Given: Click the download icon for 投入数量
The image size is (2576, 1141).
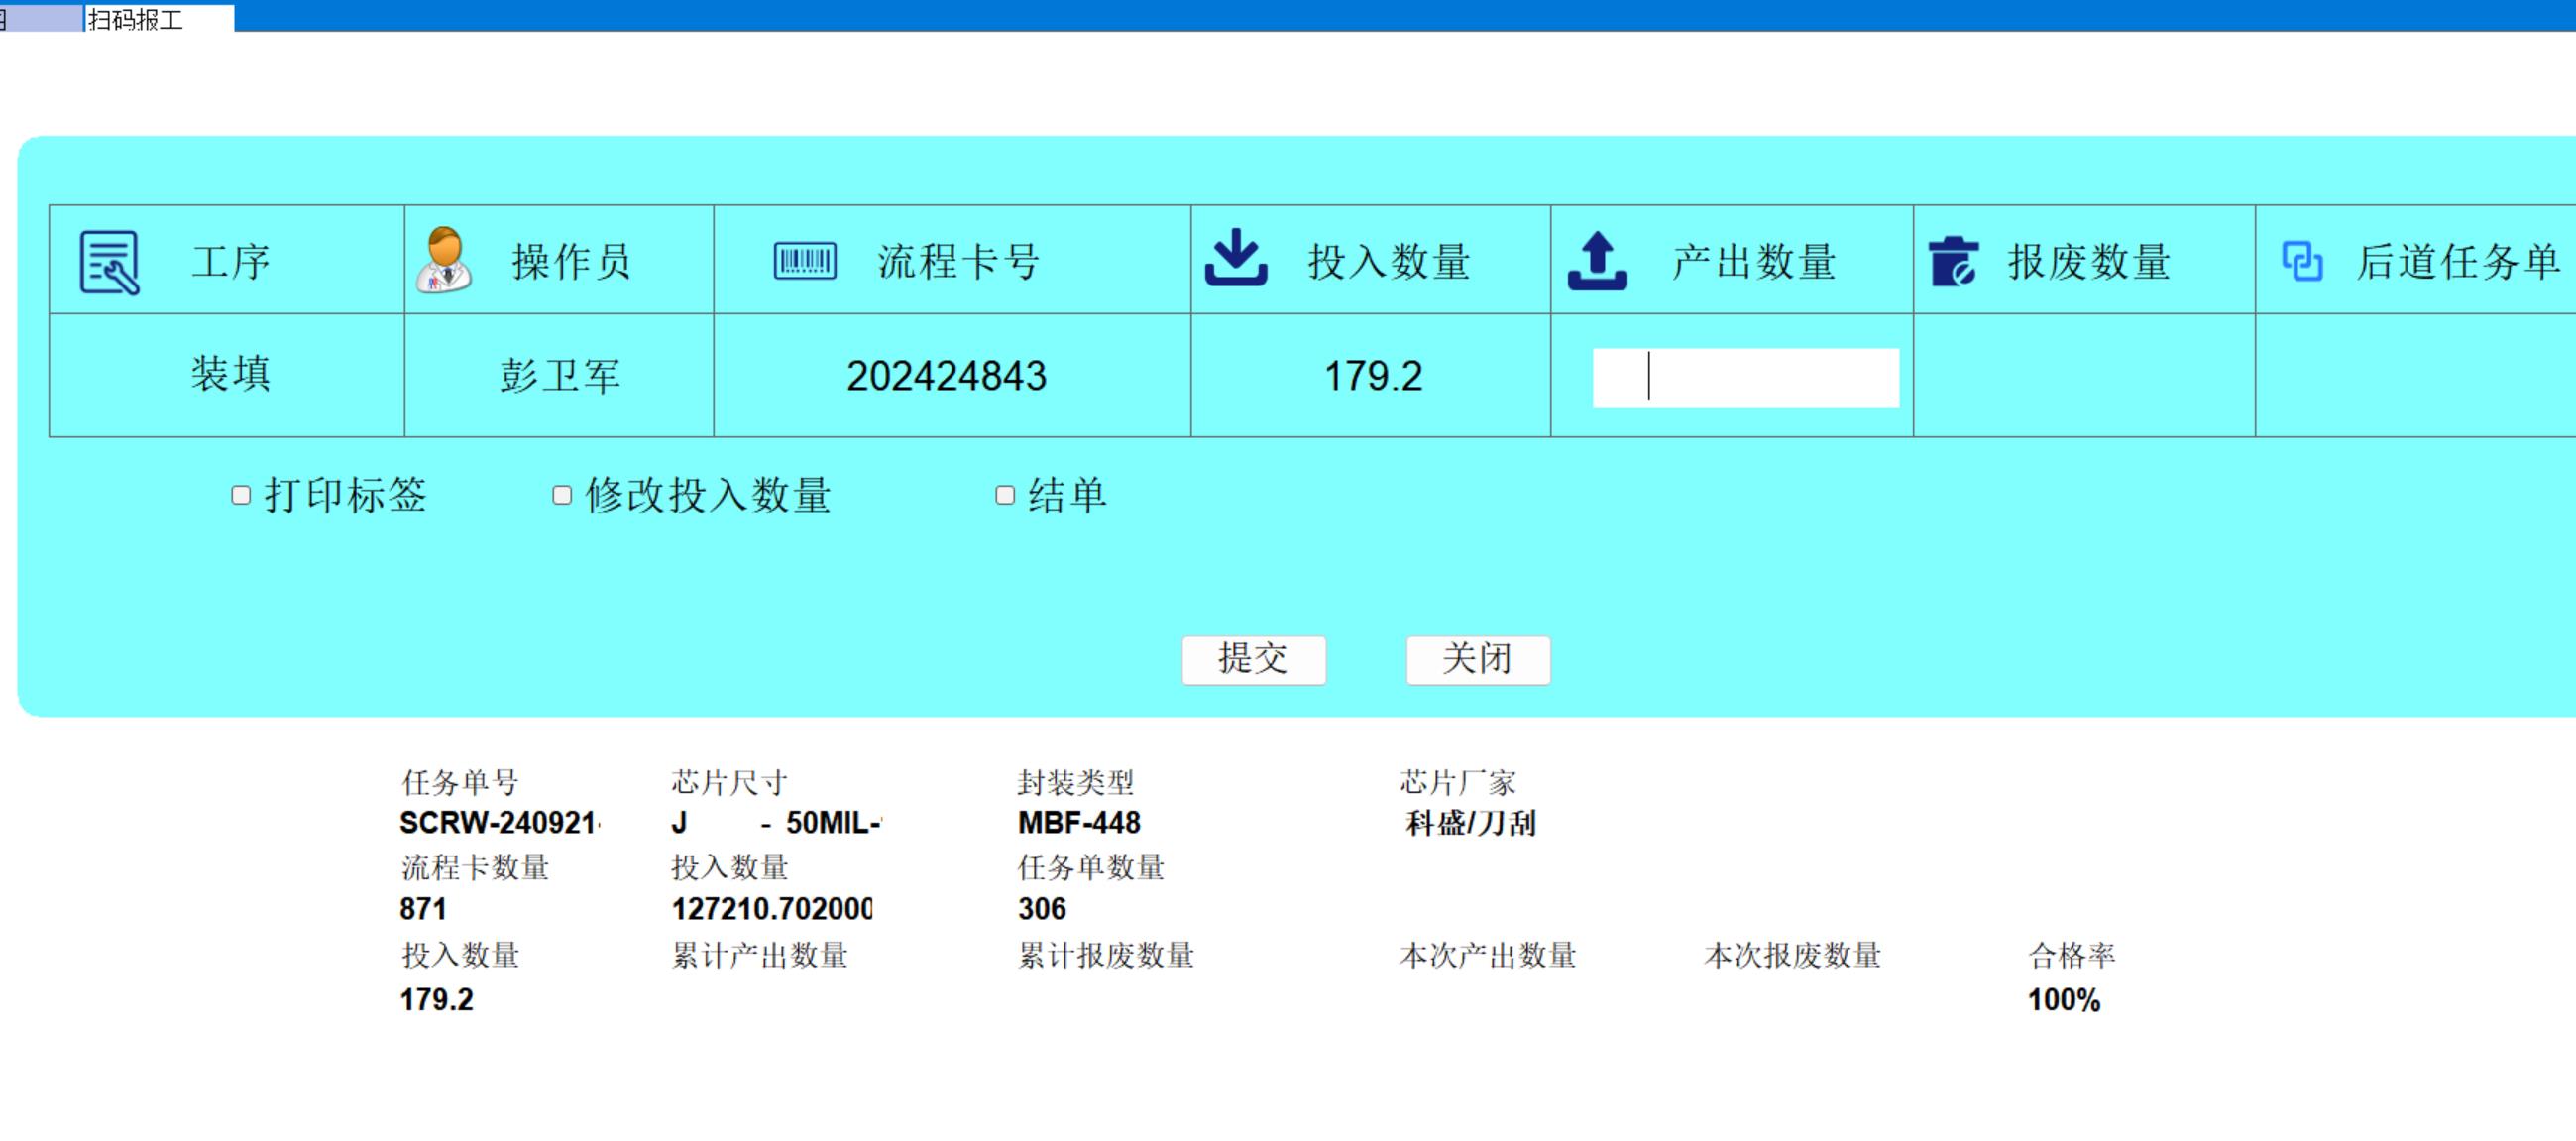Looking at the screenshot, I should click(x=1236, y=259).
